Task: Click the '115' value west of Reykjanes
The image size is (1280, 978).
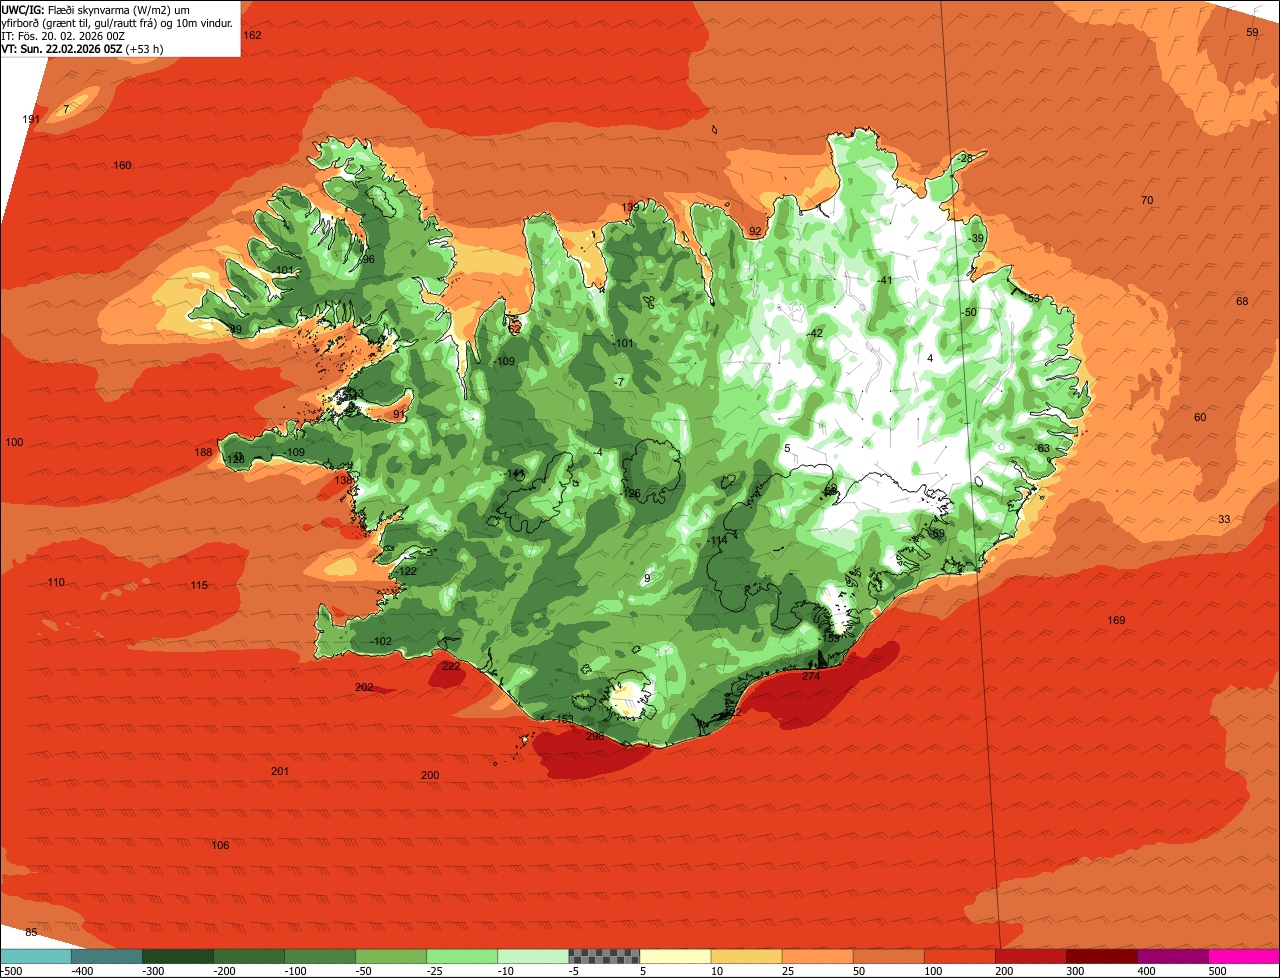Action: pyautogui.click(x=199, y=585)
